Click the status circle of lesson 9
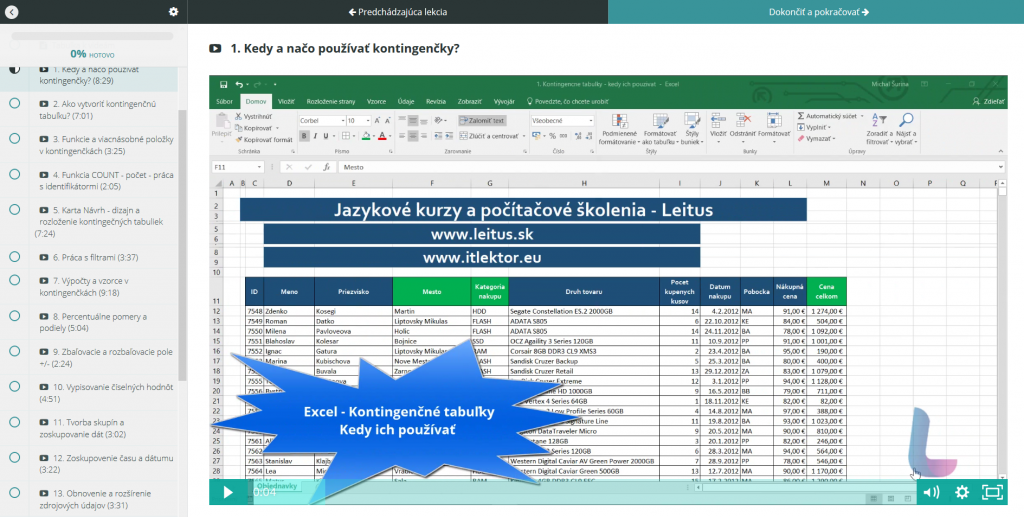1024x517 pixels. 14,351
